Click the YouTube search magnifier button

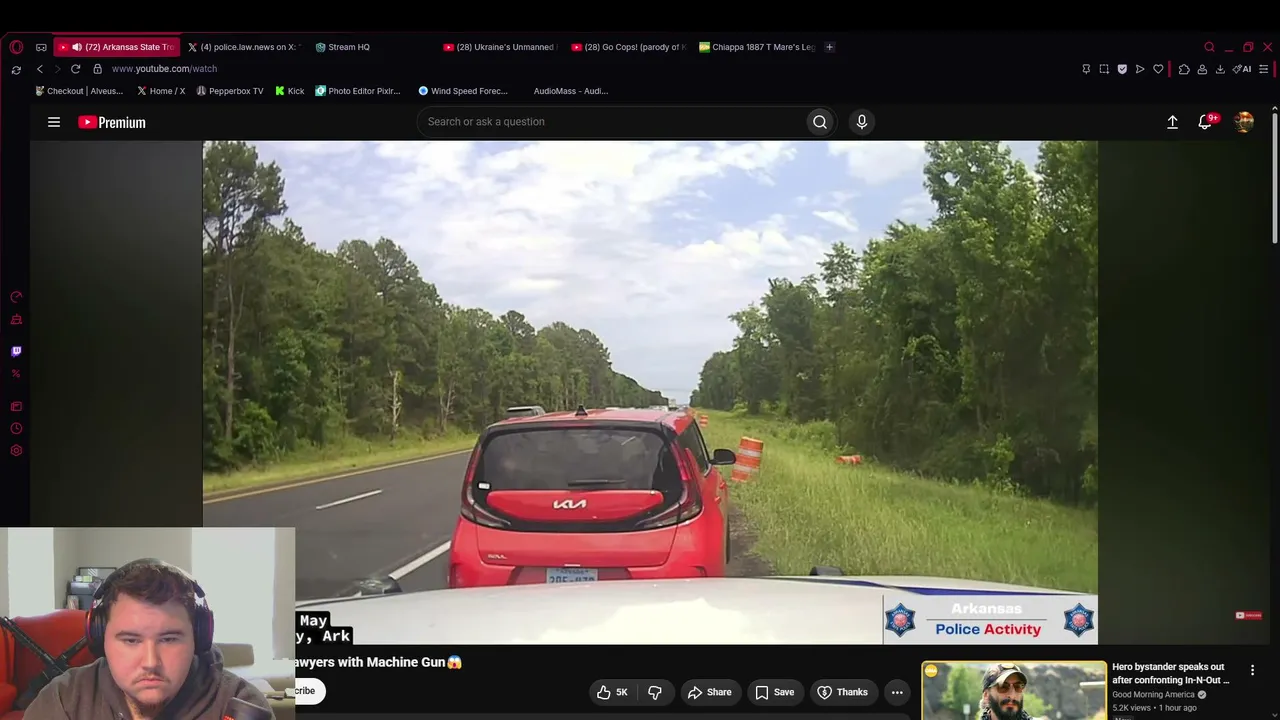[x=820, y=122]
